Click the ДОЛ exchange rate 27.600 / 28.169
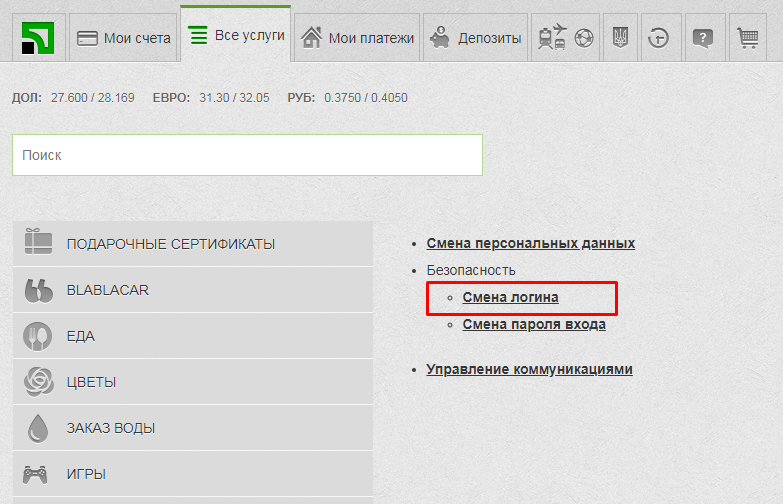783x504 pixels. click(92, 97)
